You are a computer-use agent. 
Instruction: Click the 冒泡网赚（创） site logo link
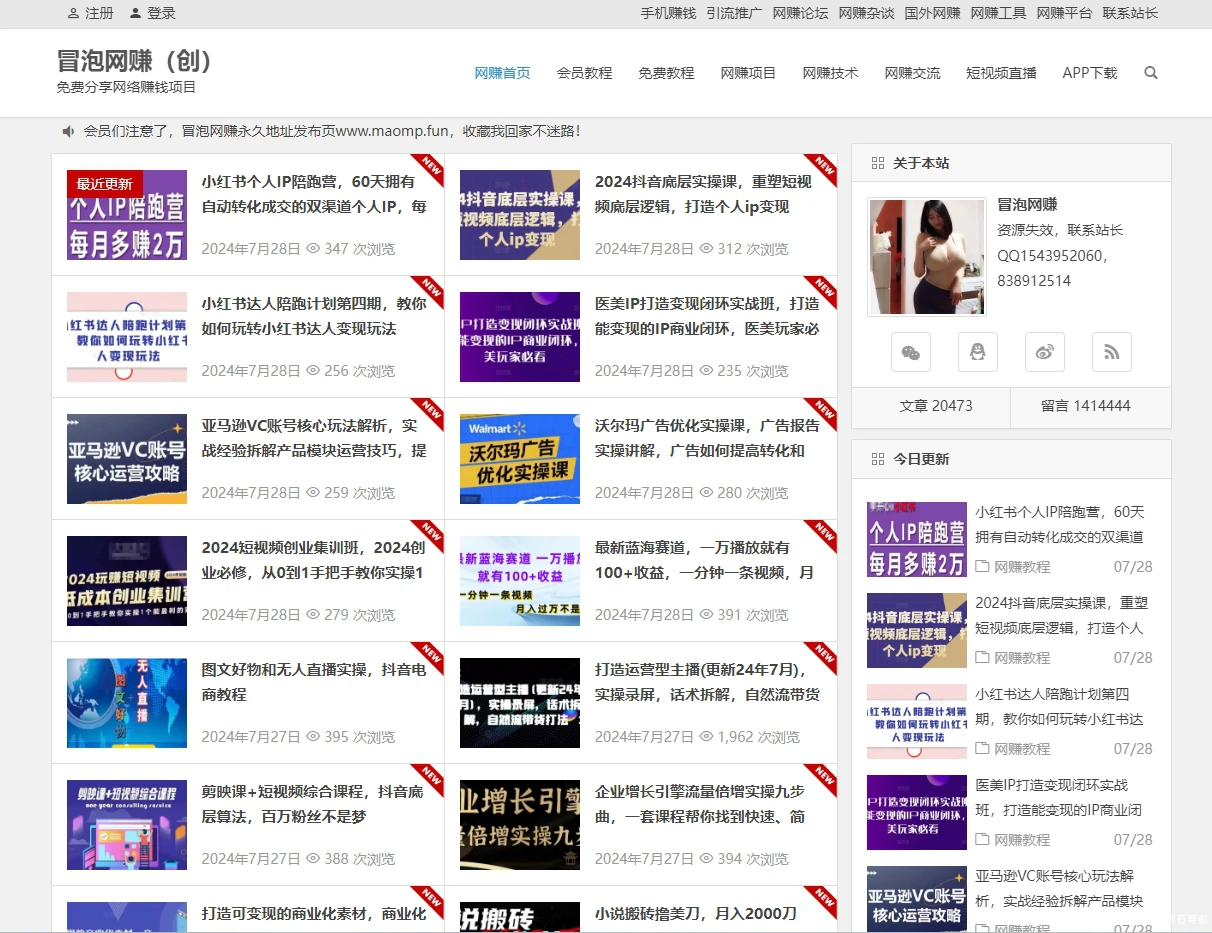pos(135,61)
